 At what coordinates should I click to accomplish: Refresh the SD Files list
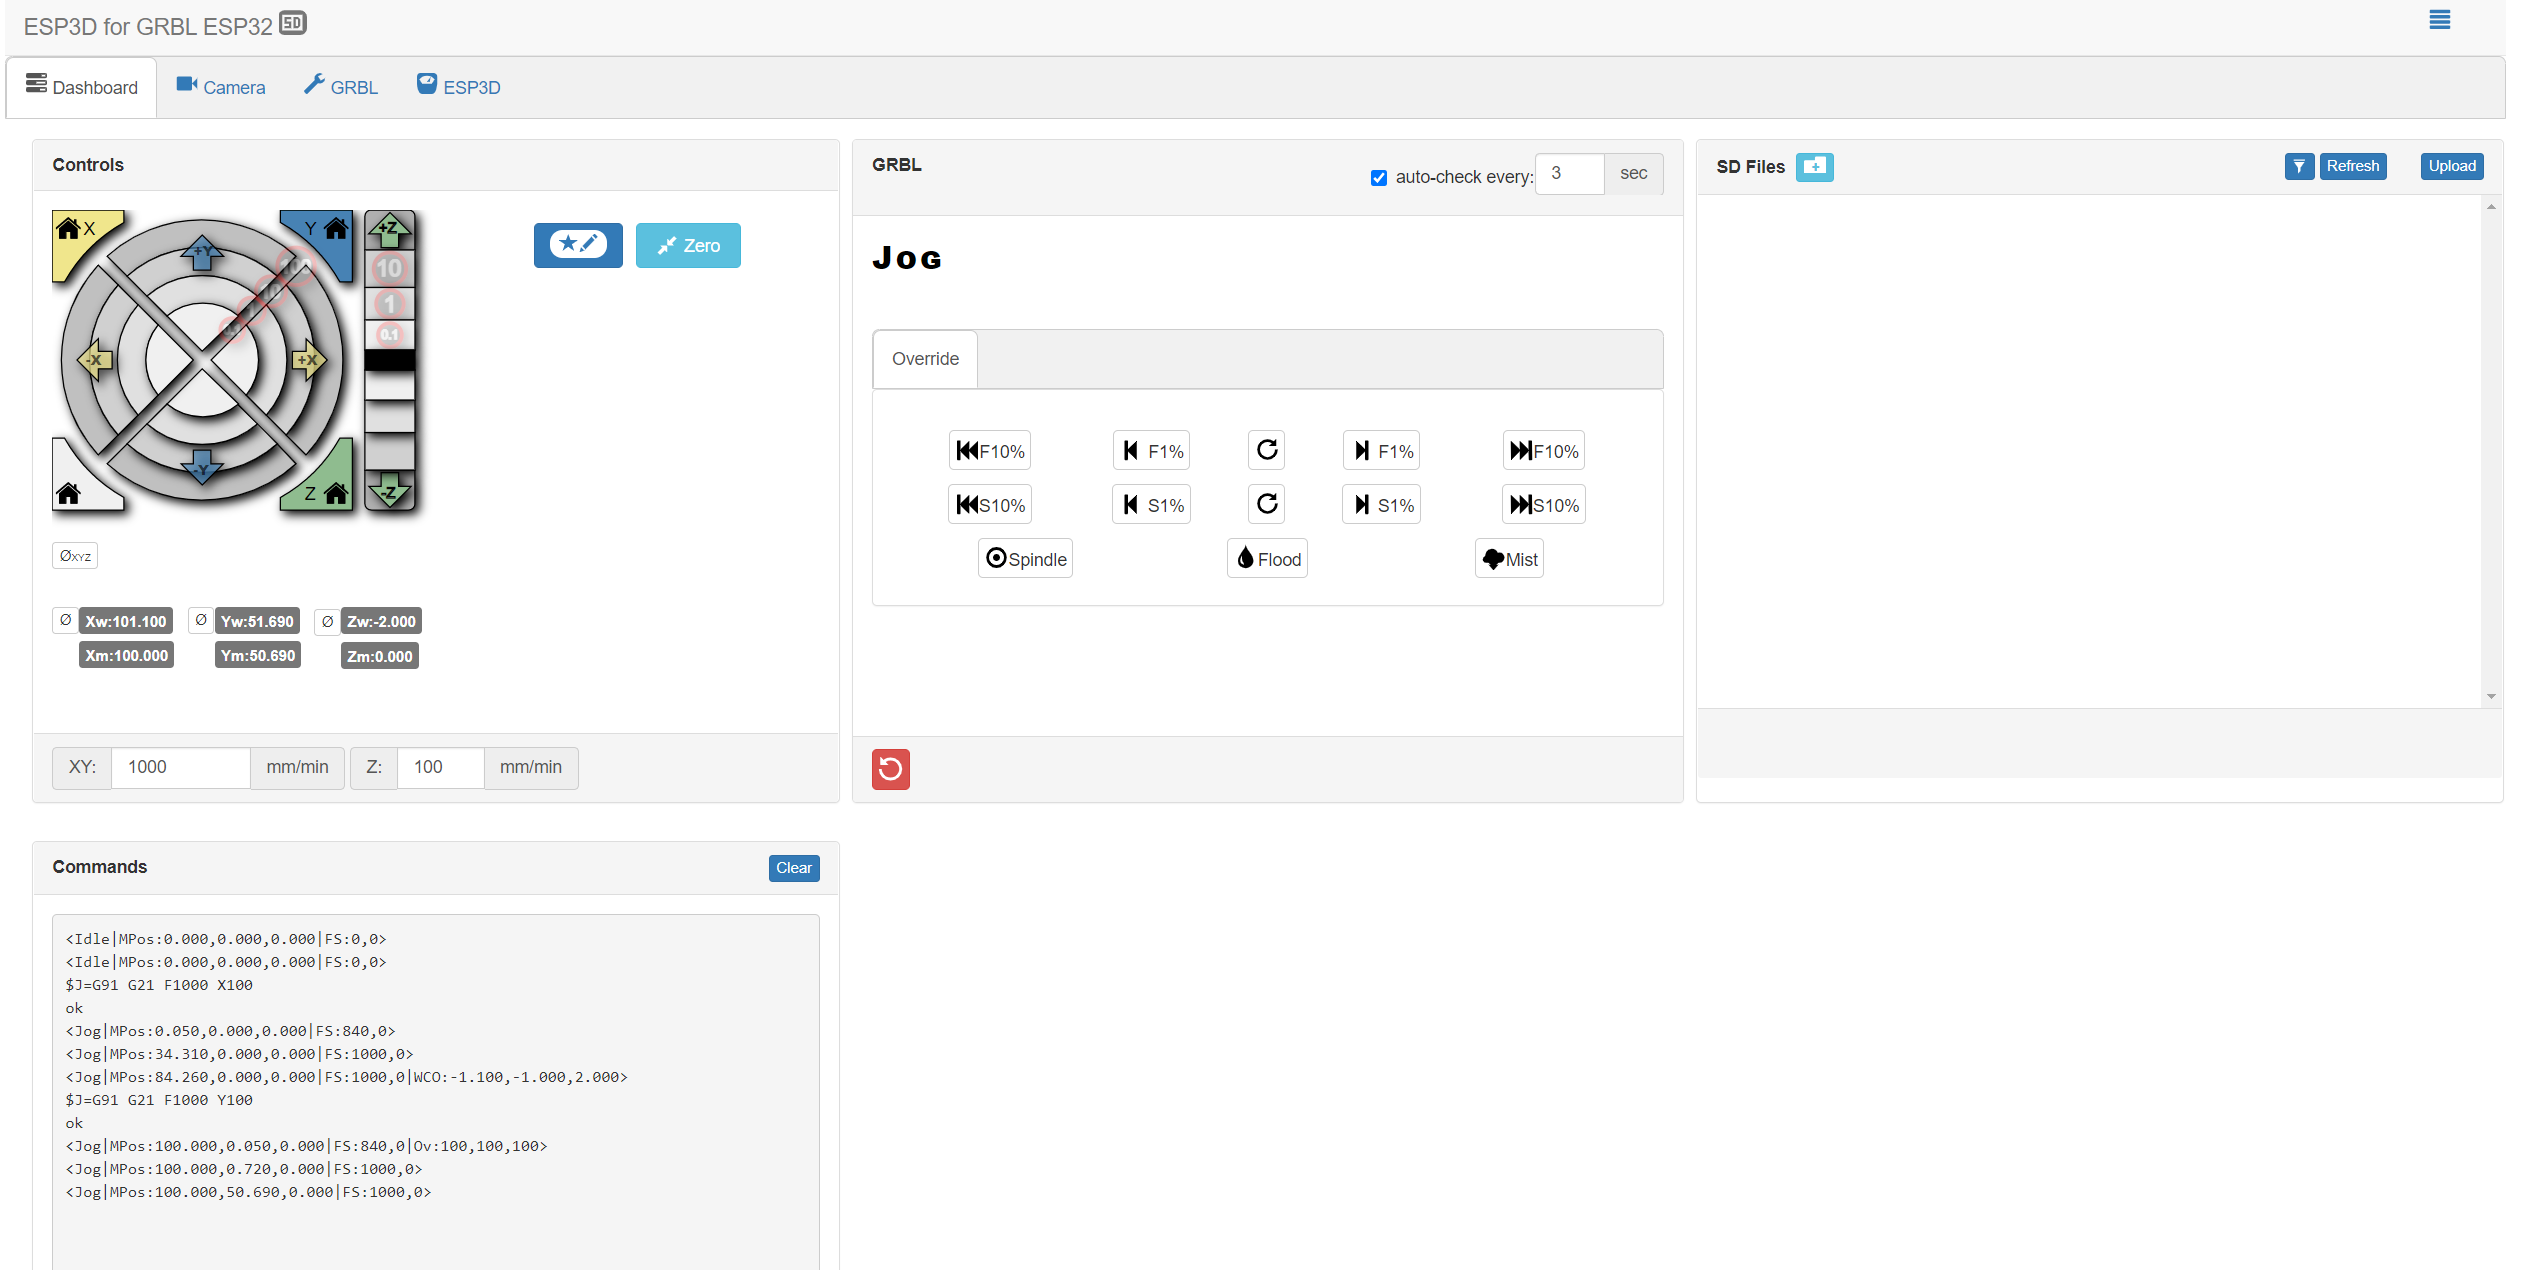click(2352, 166)
